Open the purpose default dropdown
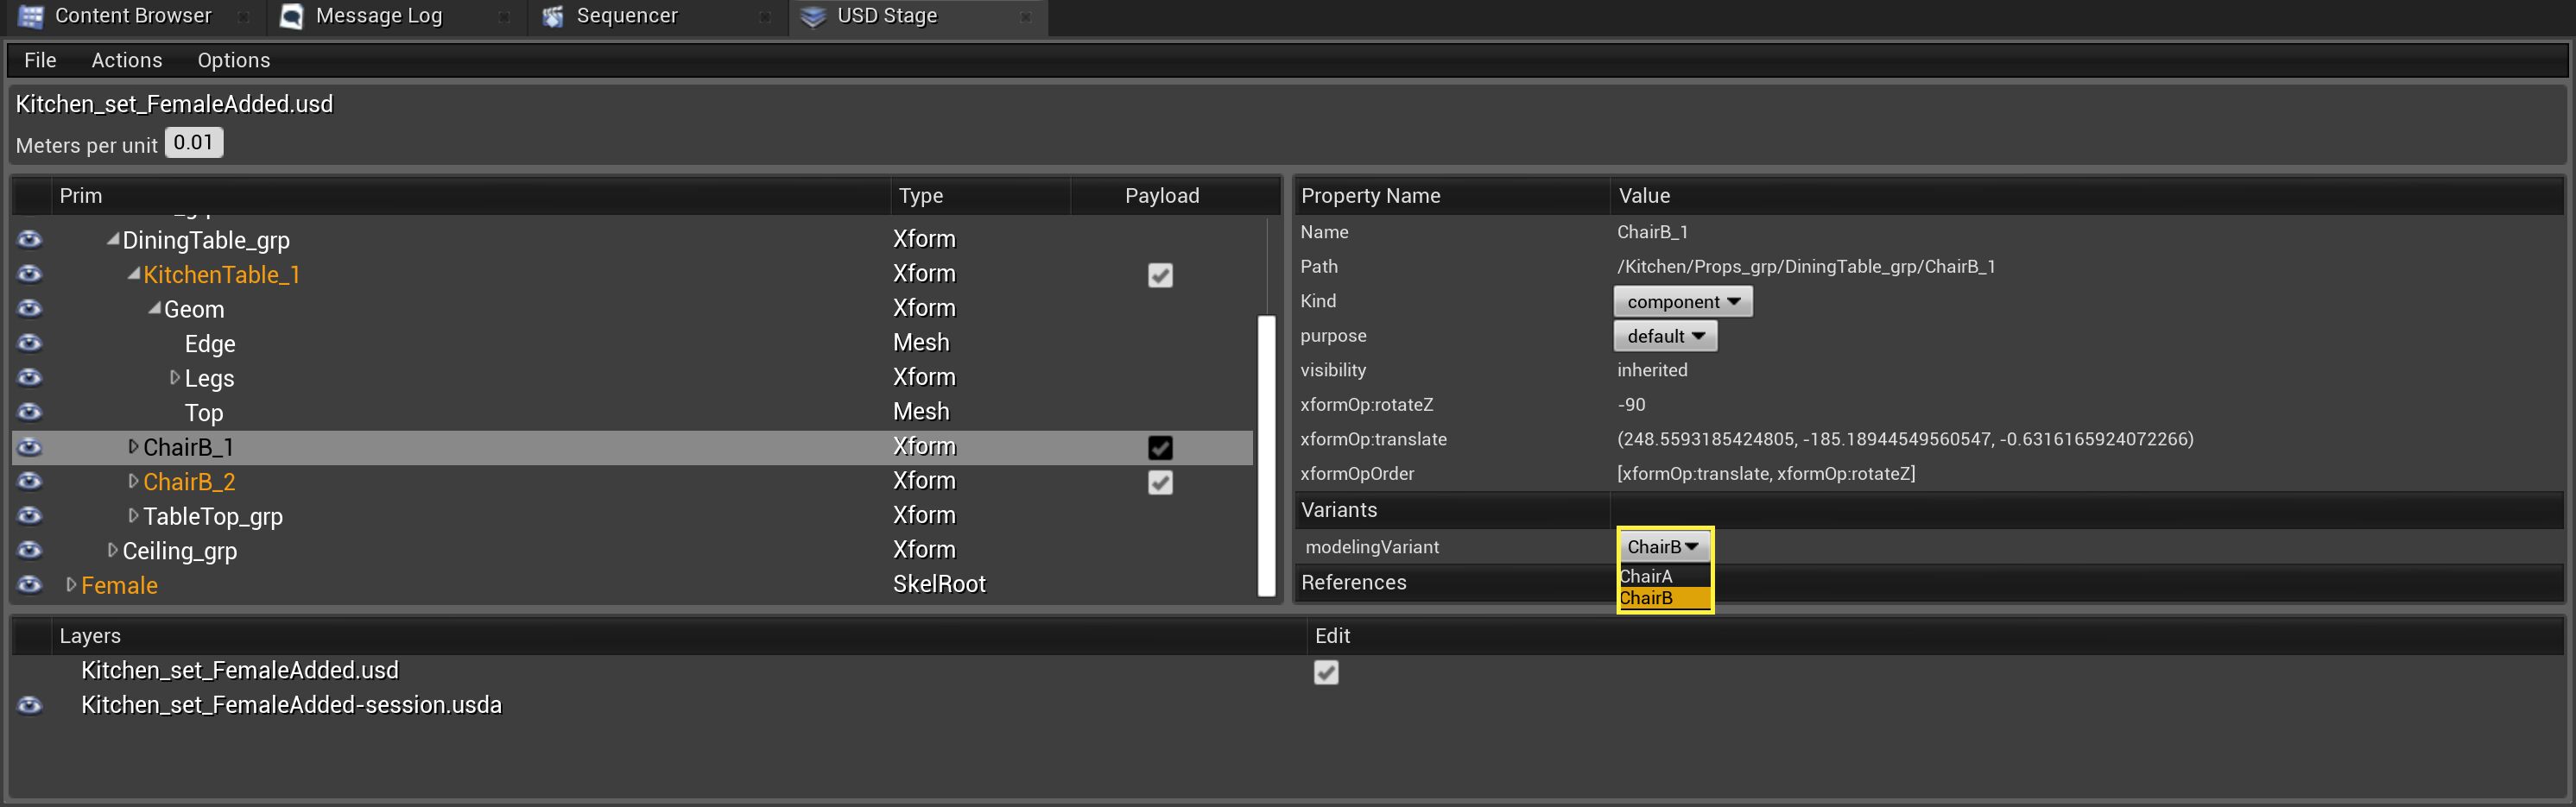The height and width of the screenshot is (807, 2576). point(1665,336)
